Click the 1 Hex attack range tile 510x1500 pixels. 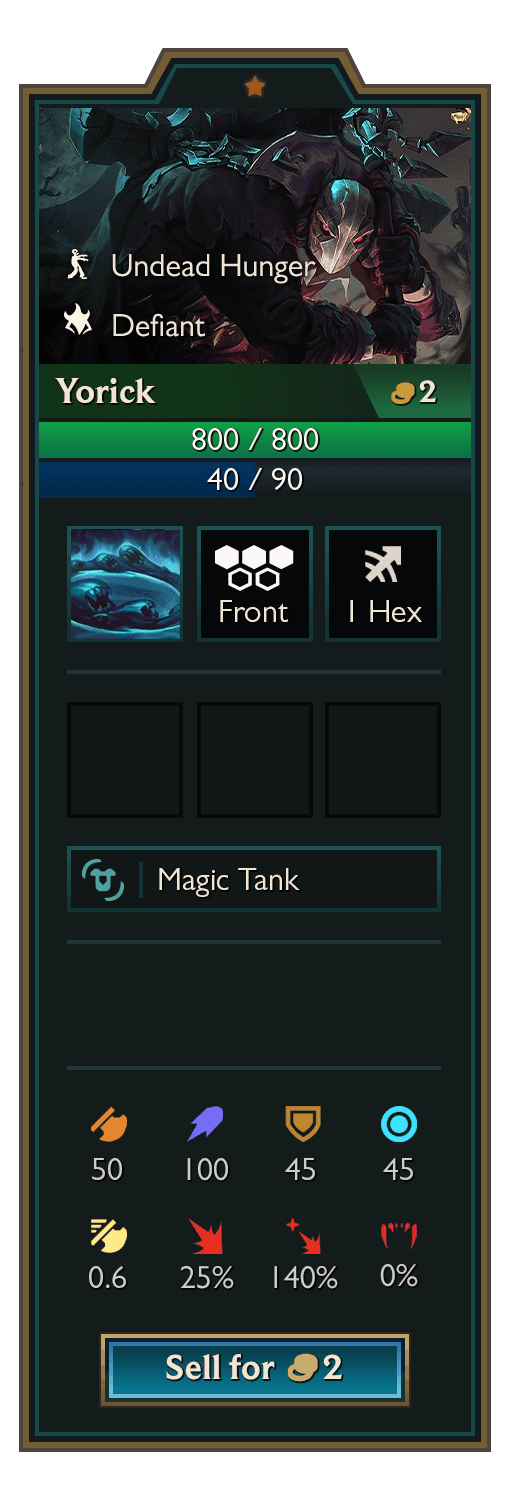click(383, 584)
